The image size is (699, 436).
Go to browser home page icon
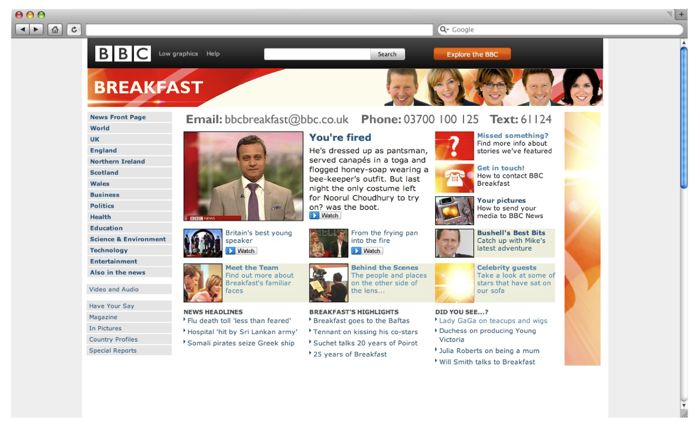point(55,29)
